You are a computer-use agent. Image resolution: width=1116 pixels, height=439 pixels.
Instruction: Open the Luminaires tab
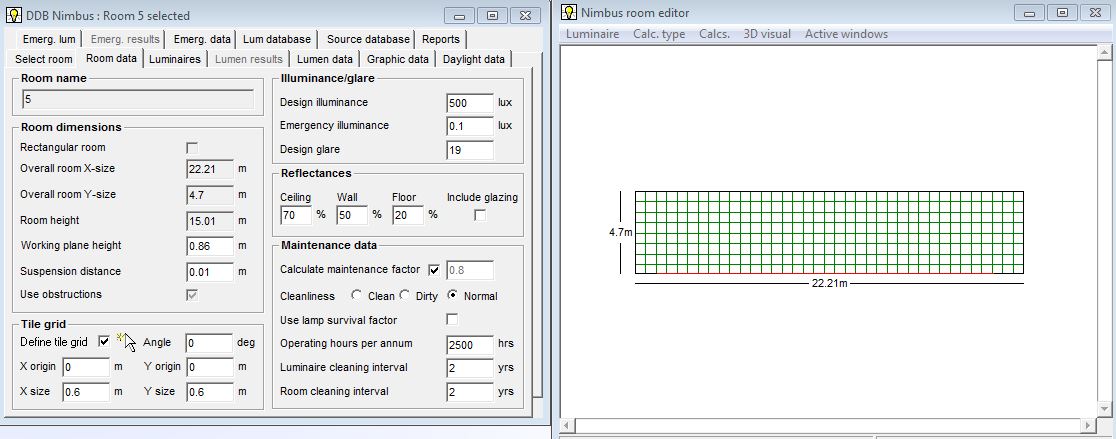pos(174,59)
